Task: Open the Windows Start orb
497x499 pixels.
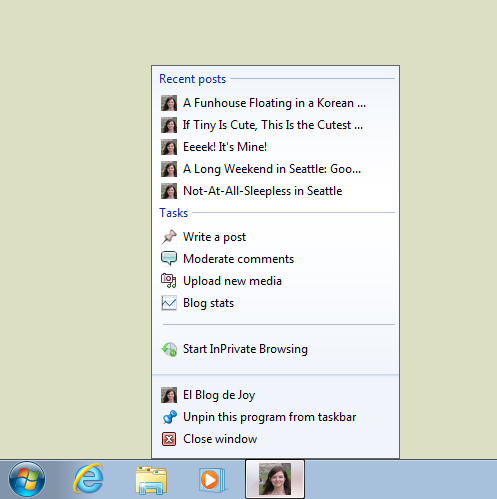Action: [27, 480]
